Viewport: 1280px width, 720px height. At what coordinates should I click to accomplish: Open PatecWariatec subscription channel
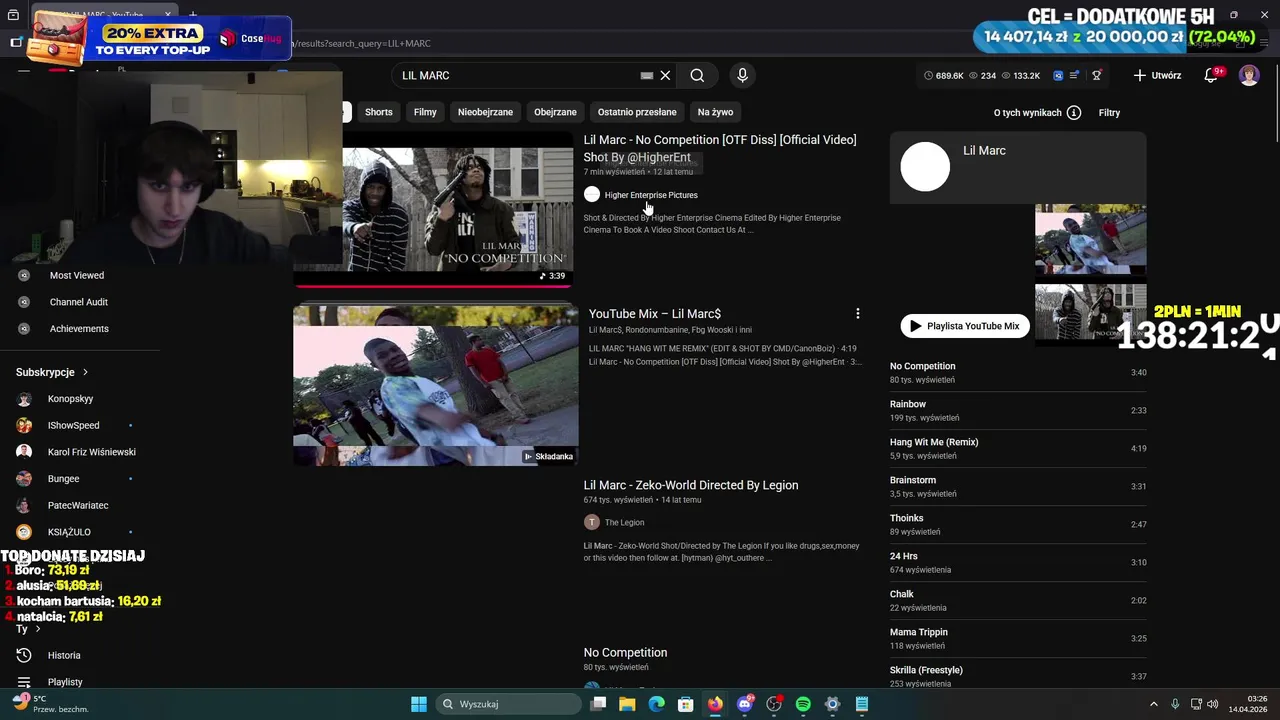point(78,505)
